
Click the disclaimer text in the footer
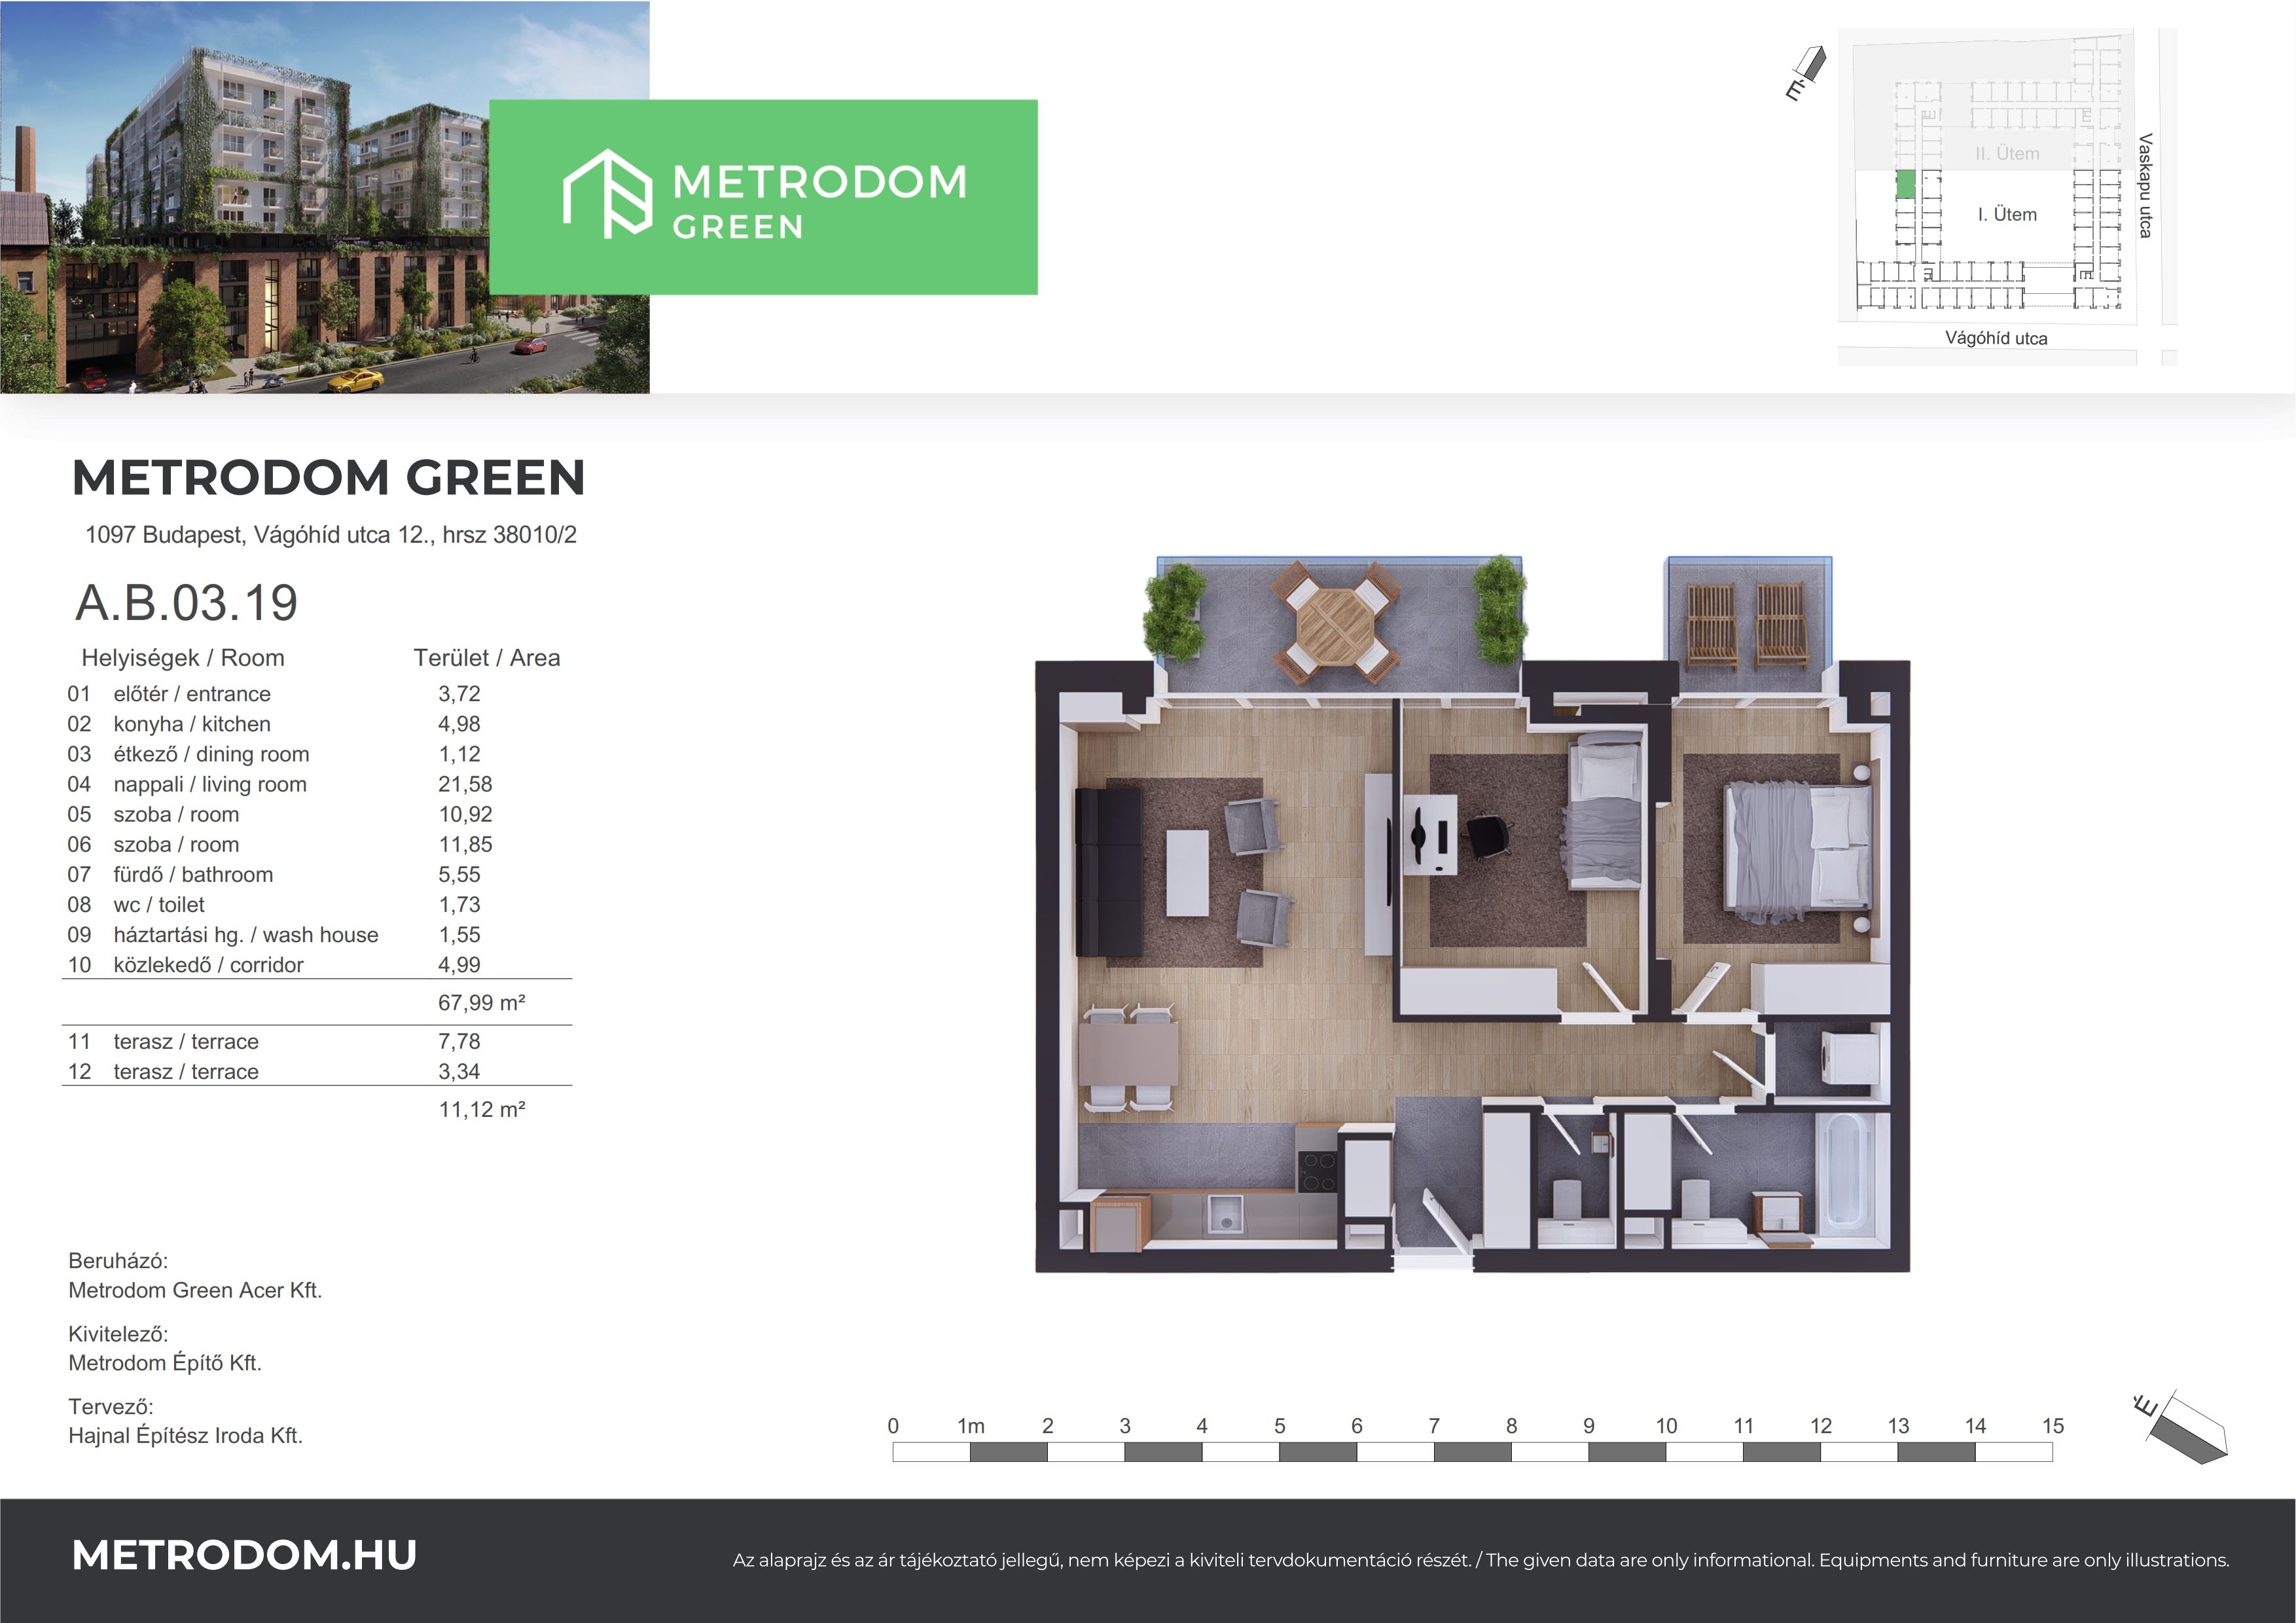[x=1481, y=1560]
